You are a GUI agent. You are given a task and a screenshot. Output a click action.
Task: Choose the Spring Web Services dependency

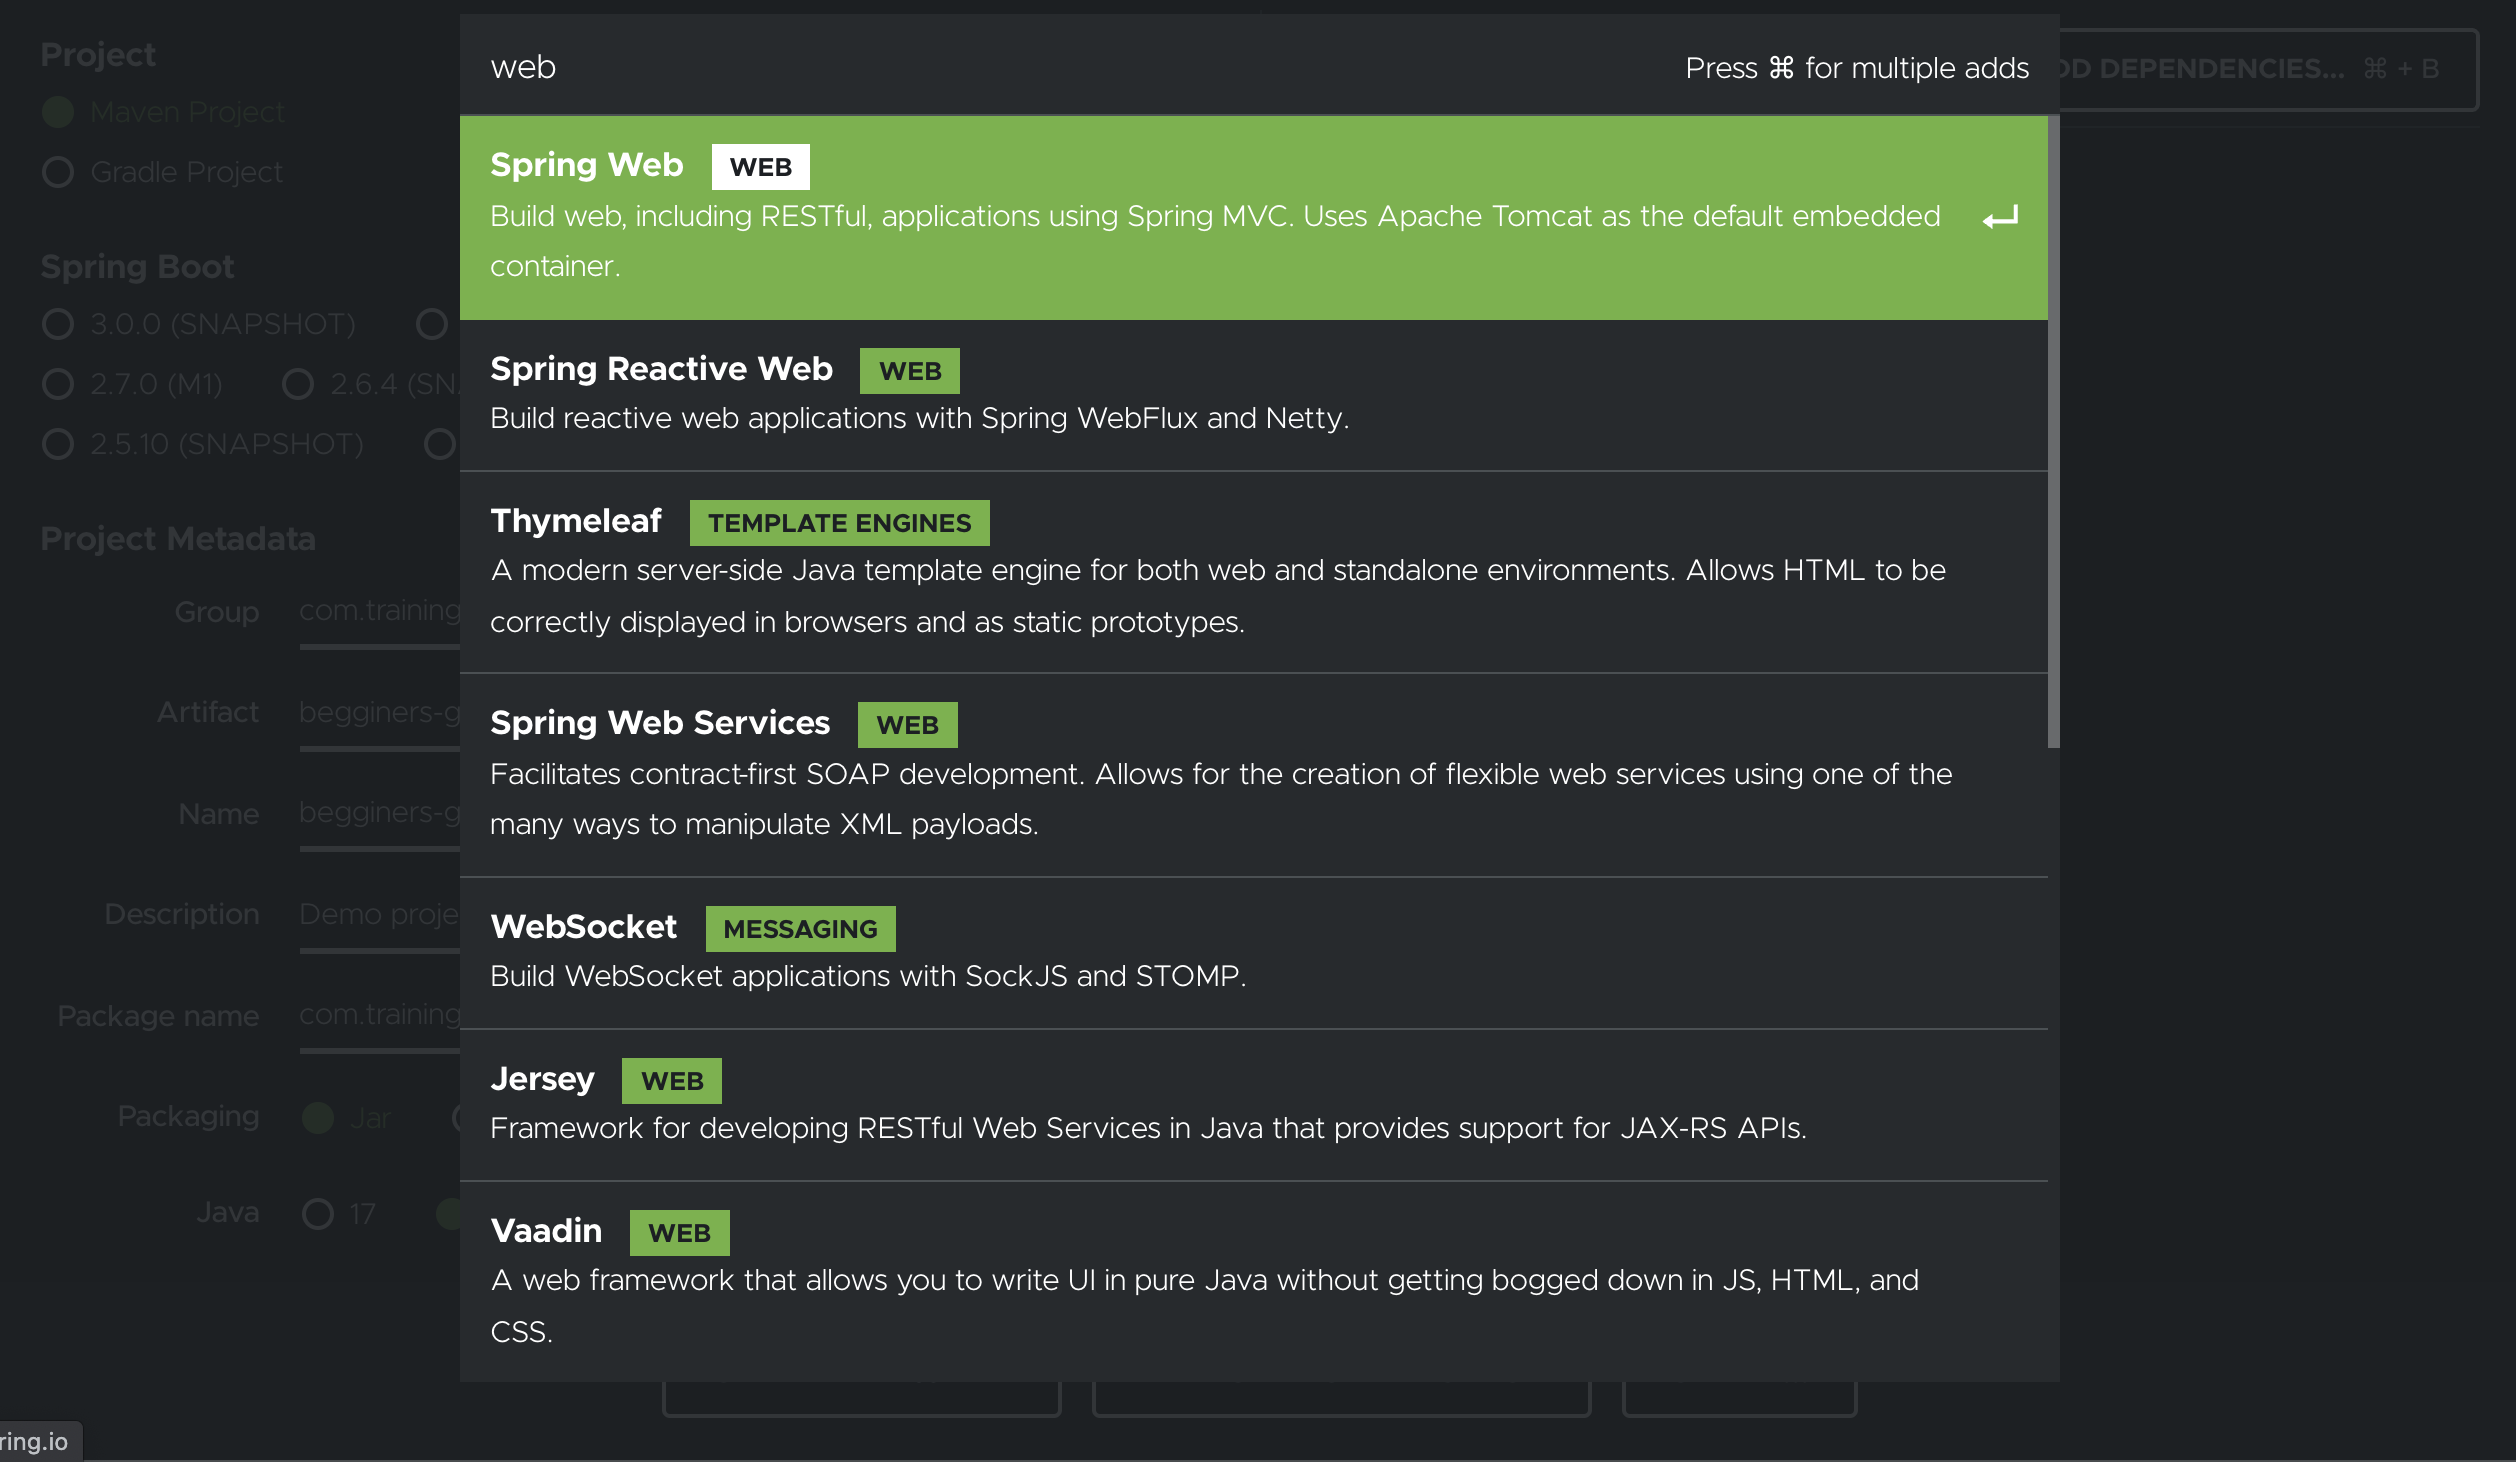(x=1253, y=775)
